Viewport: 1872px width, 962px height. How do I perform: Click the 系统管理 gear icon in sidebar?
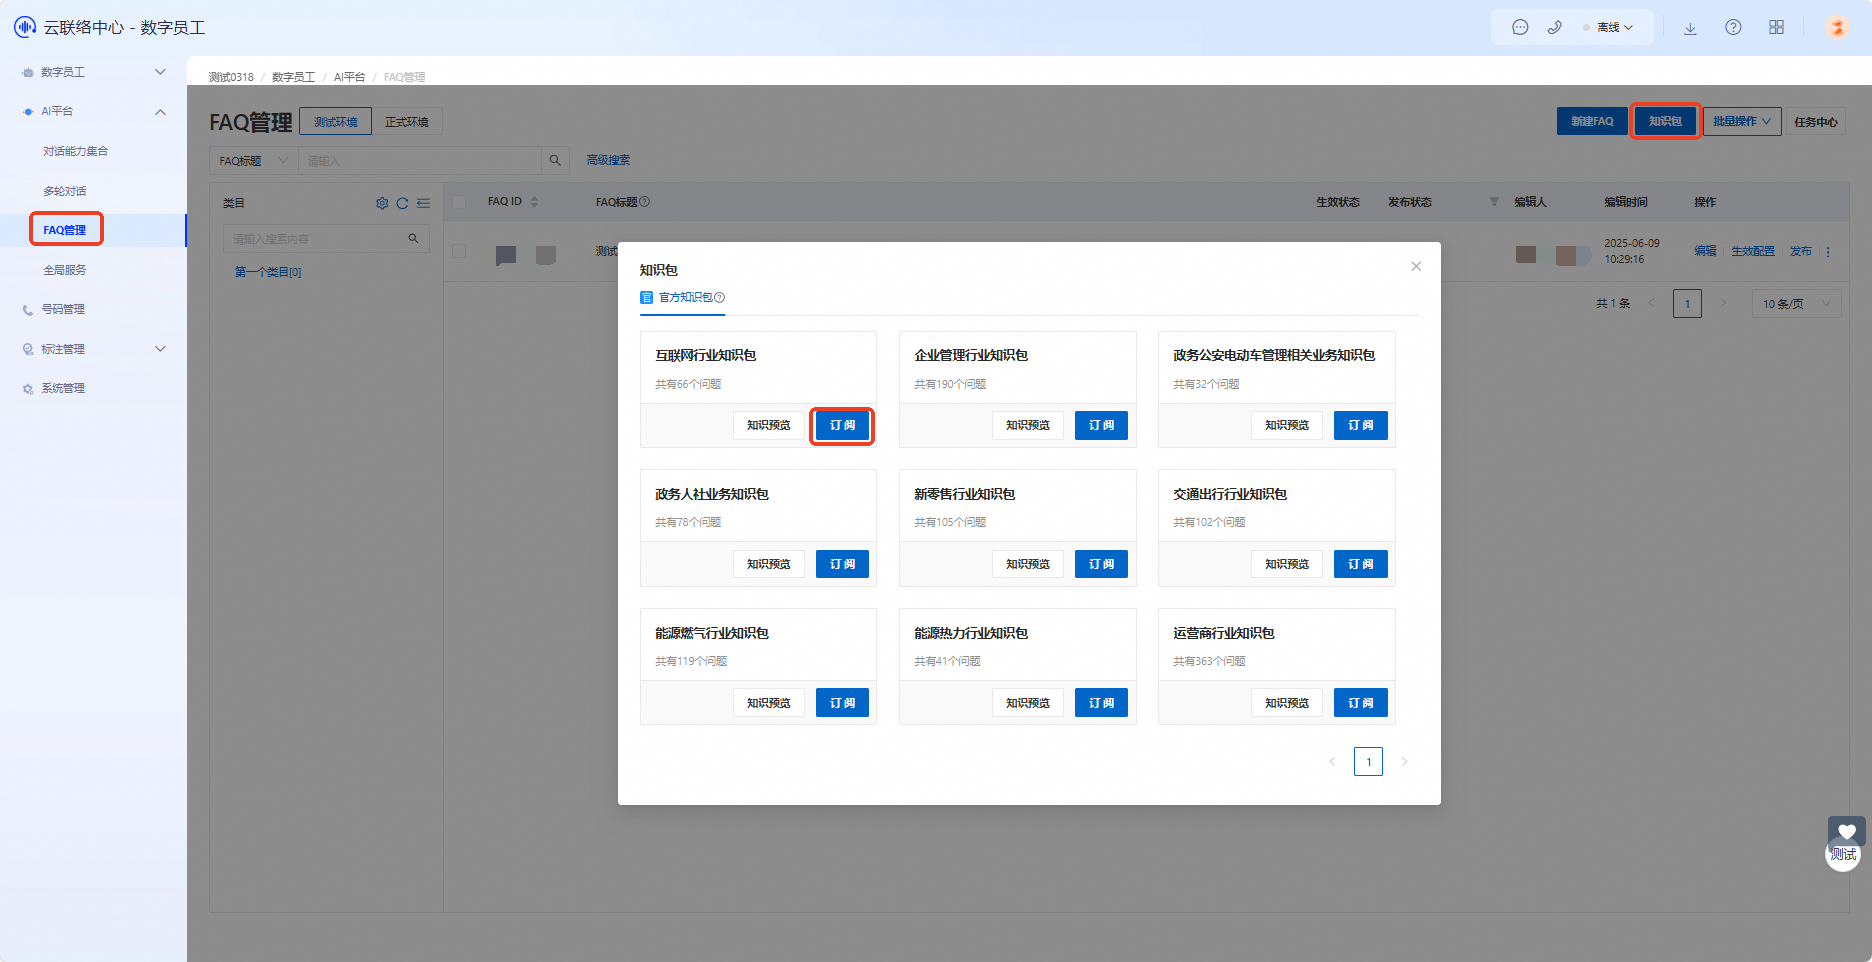coord(28,389)
